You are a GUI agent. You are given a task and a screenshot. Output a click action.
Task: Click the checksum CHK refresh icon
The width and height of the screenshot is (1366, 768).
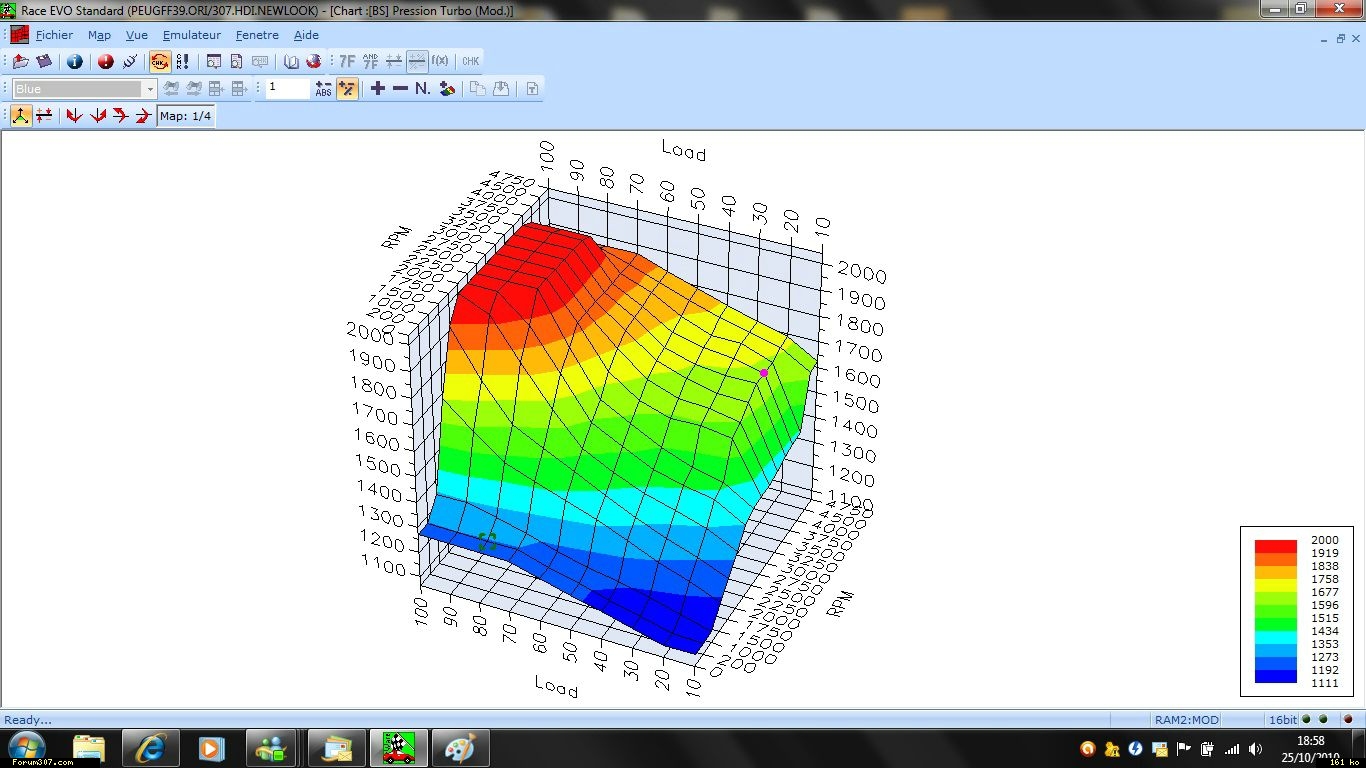pos(159,61)
